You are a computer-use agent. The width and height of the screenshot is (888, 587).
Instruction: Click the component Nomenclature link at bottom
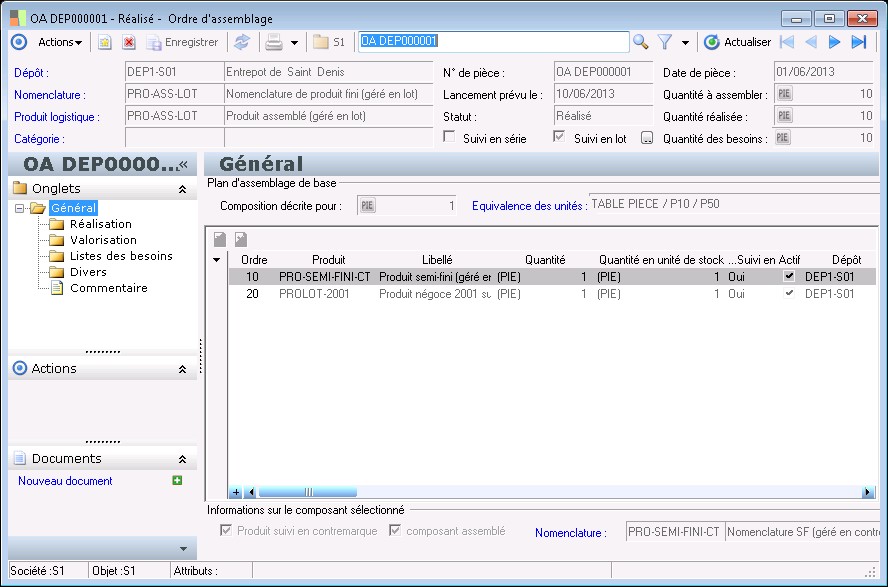pos(570,533)
